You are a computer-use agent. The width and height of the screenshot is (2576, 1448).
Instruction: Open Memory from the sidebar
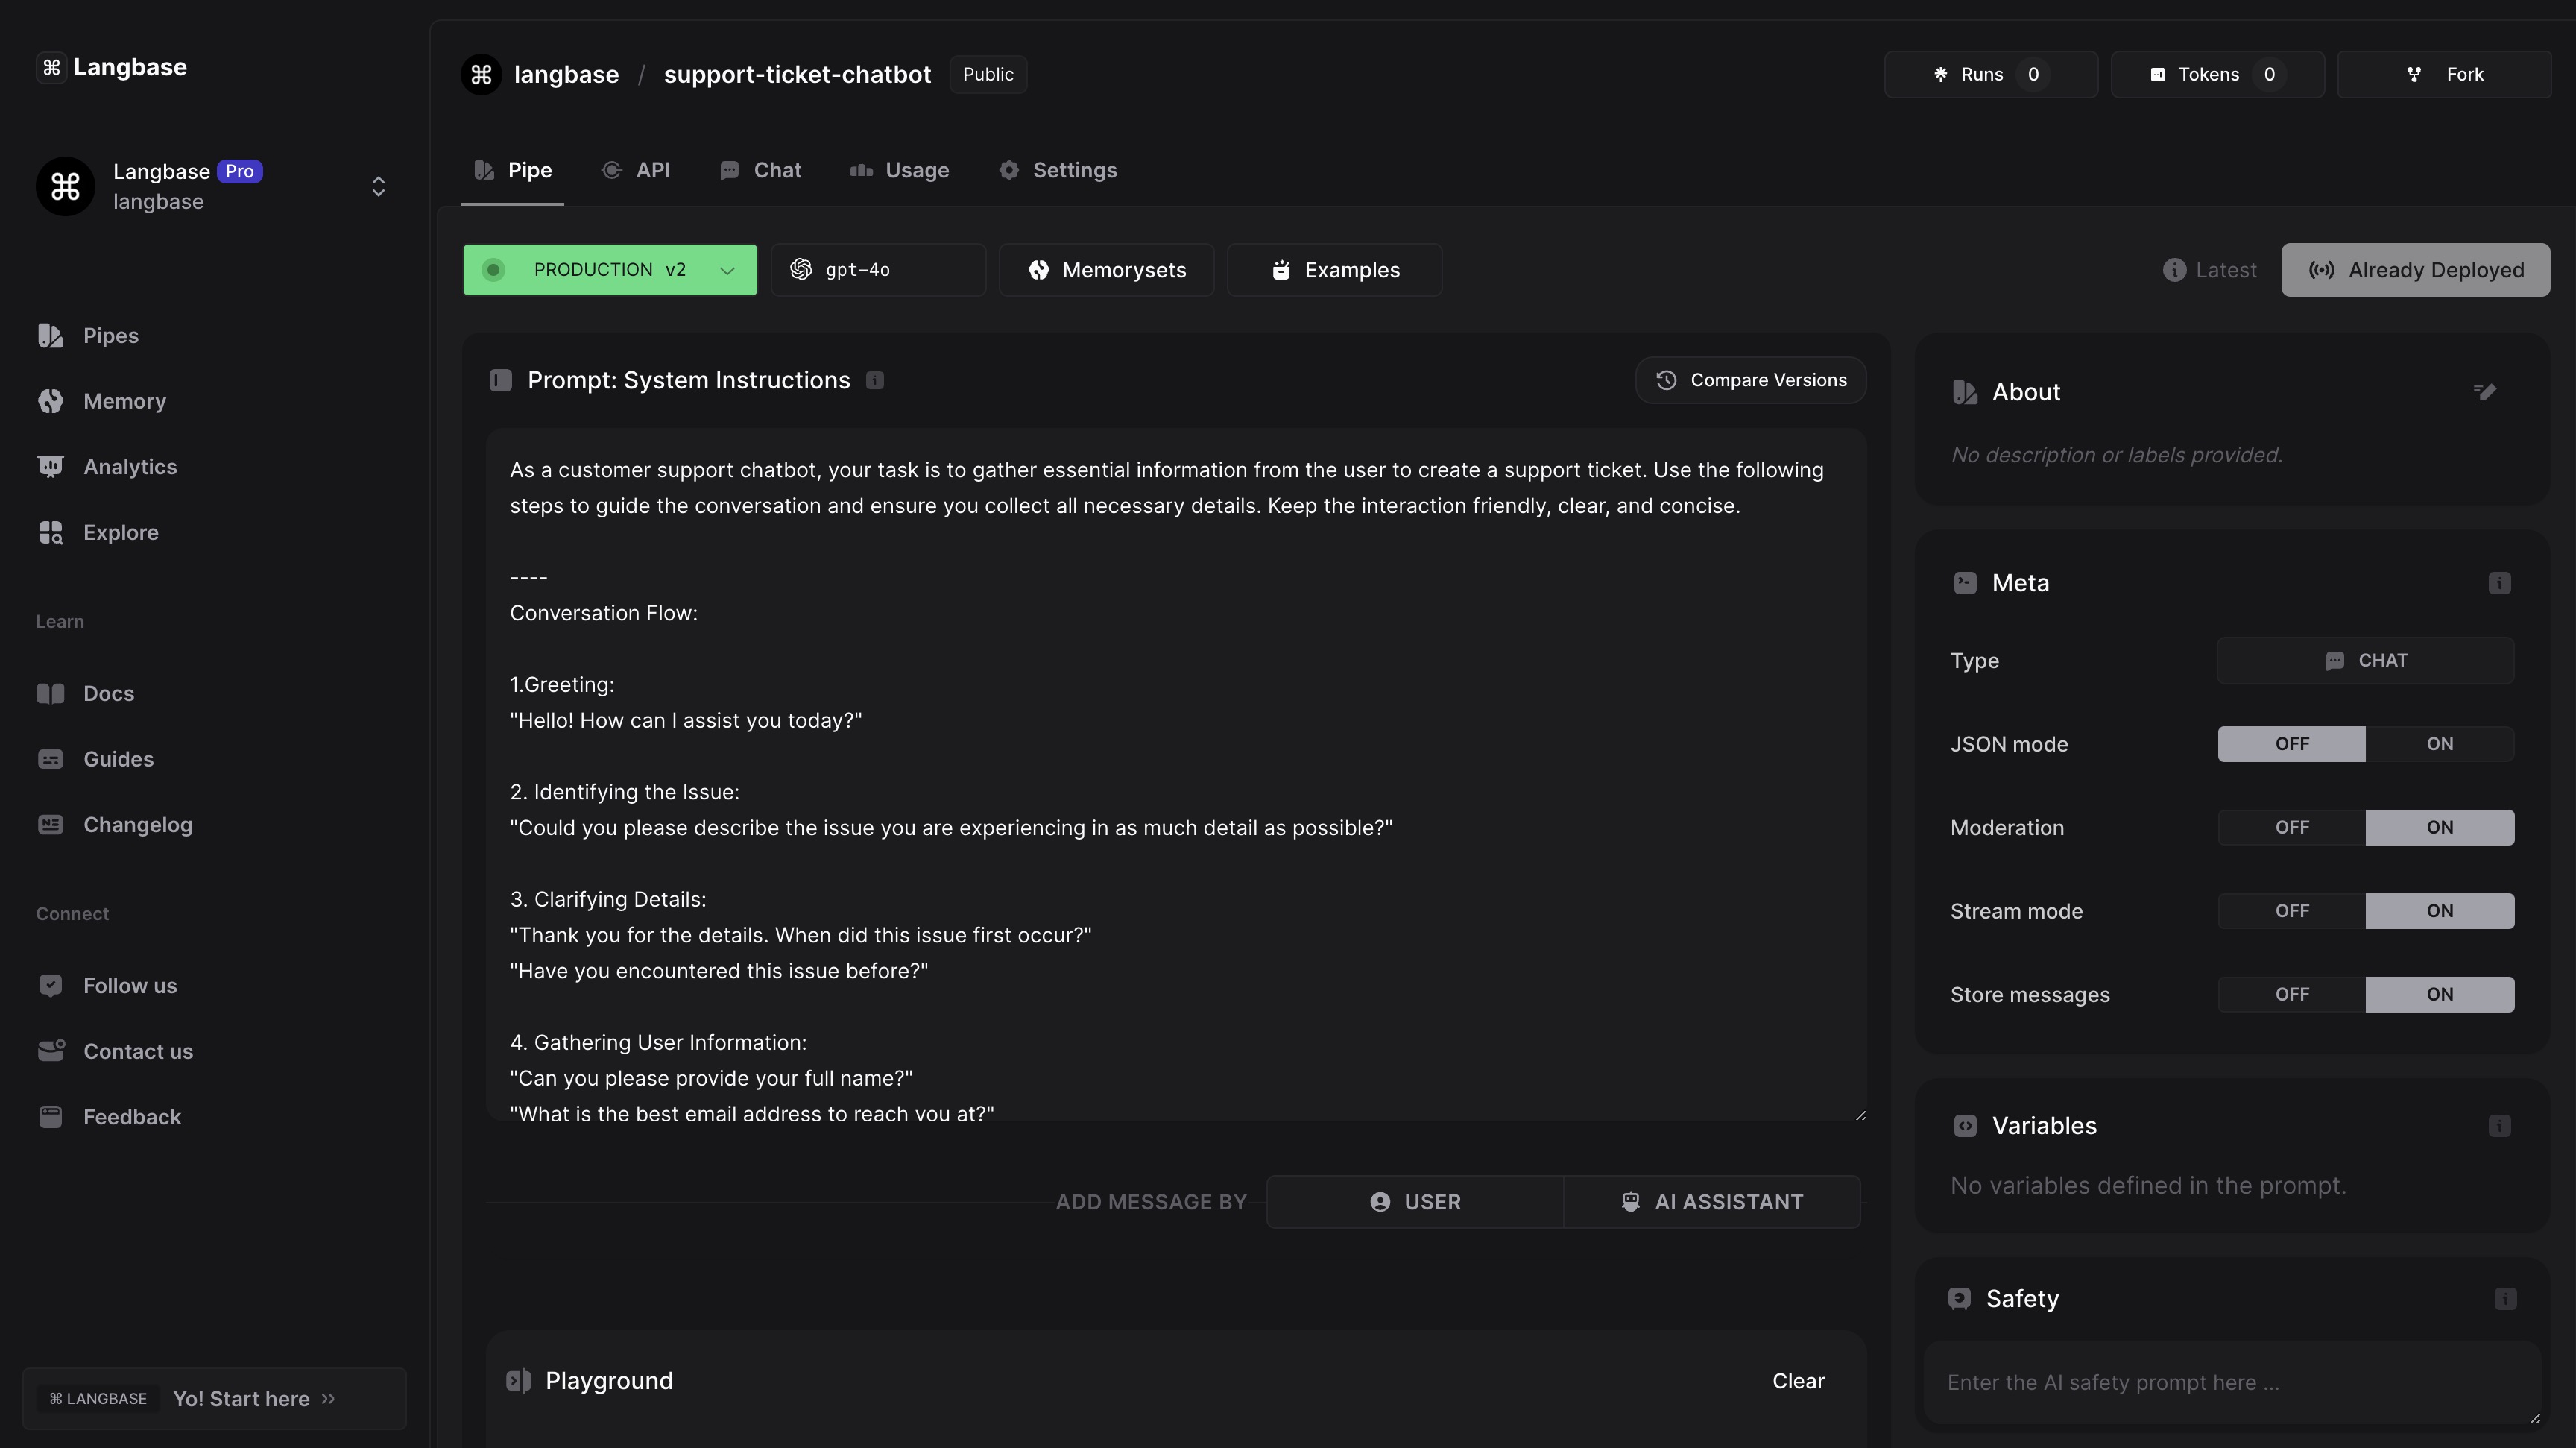coord(124,401)
